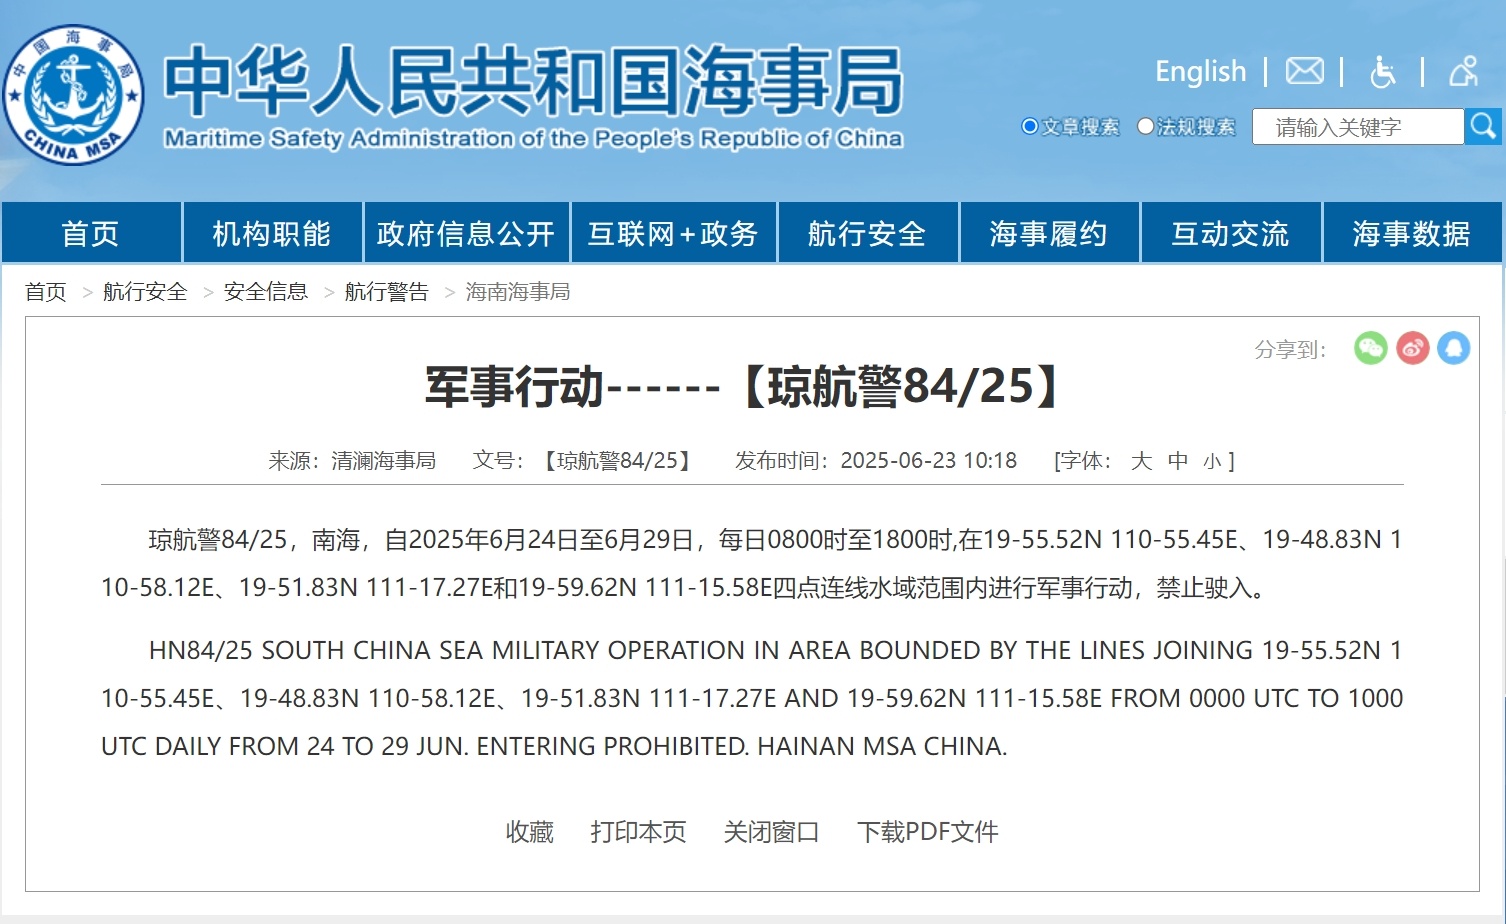Open the 航行安全 navigation menu
1506x924 pixels.
(867, 233)
